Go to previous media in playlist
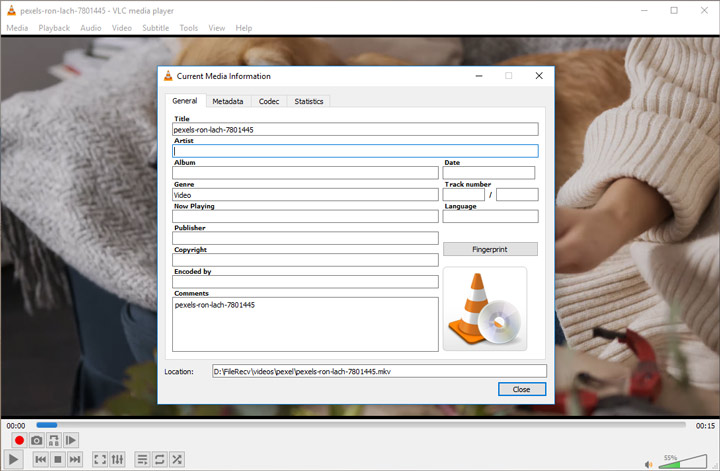The image size is (720, 471). (x=40, y=459)
